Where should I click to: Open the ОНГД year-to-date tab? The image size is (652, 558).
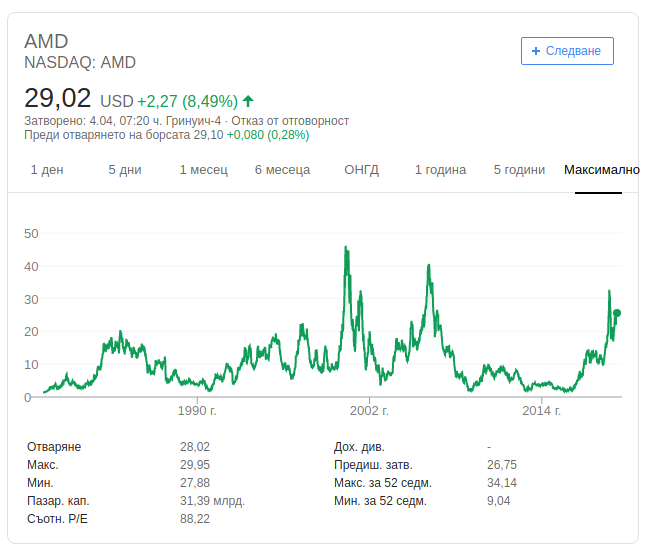coord(361,170)
